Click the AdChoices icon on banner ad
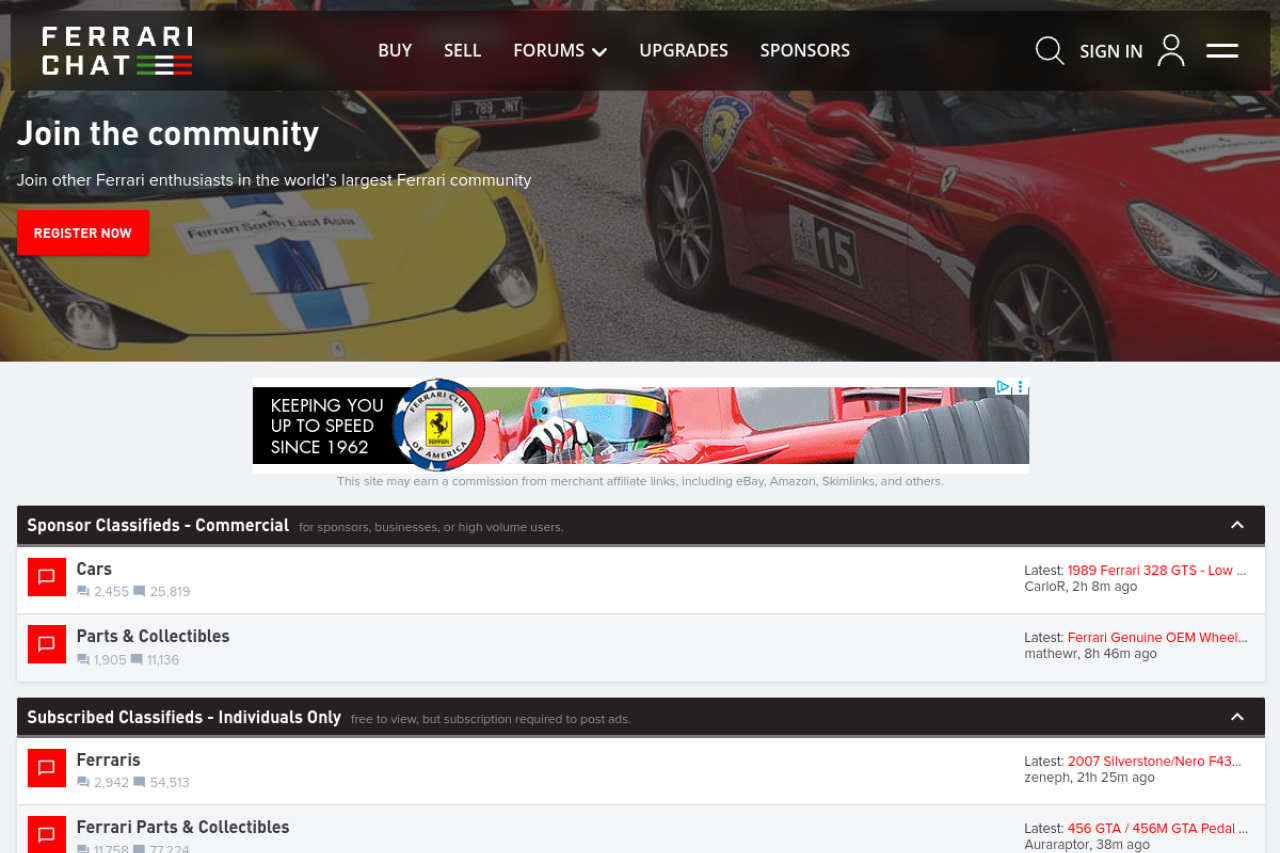1280x853 pixels. [1002, 388]
